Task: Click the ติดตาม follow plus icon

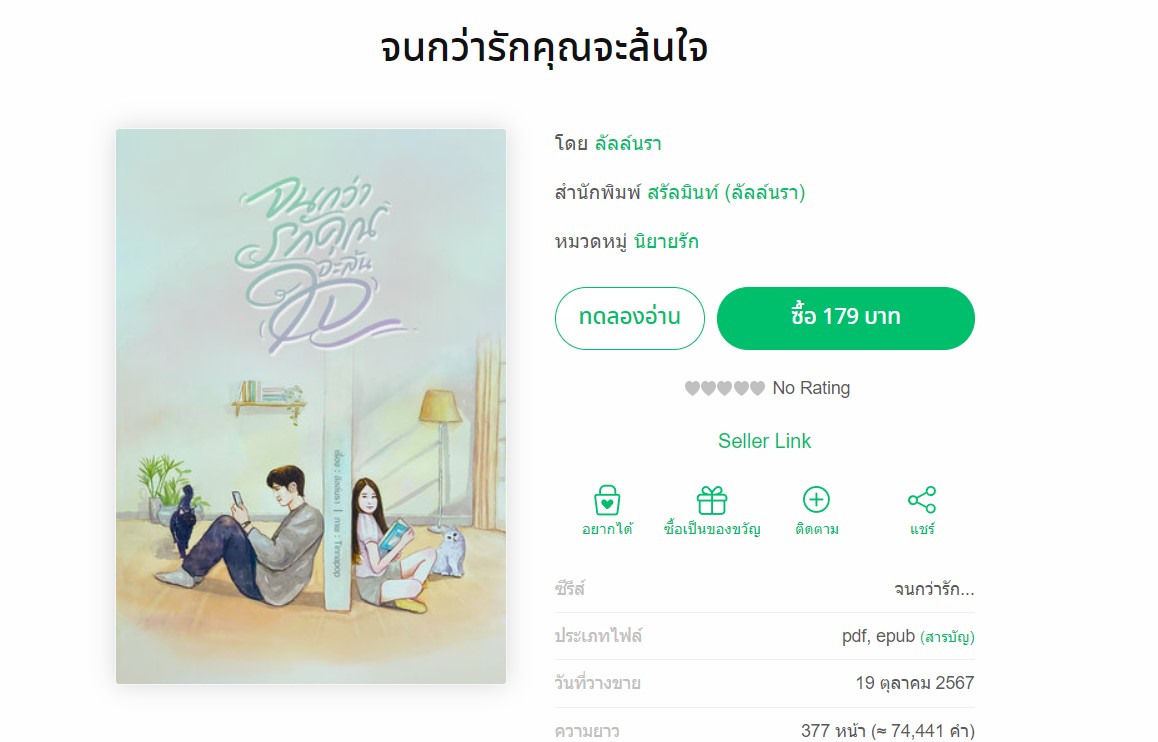Action: 816,500
